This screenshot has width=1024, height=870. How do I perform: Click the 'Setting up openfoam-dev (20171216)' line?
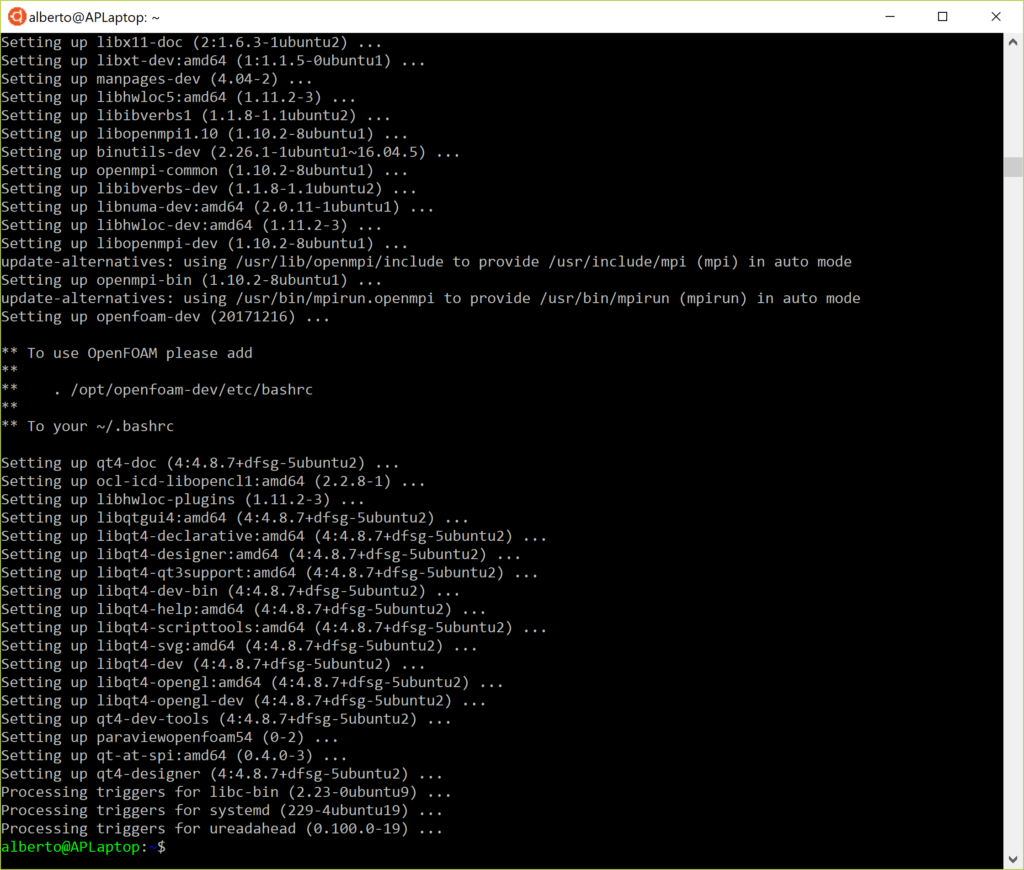point(165,316)
